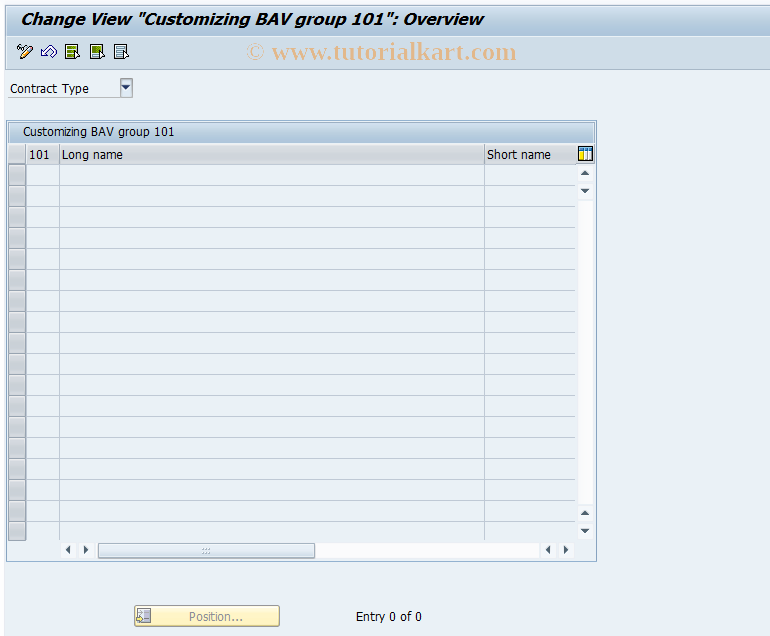Click the left horizontal scroll right arrow
Image resolution: width=770 pixels, height=636 pixels.
pyautogui.click(x=86, y=550)
